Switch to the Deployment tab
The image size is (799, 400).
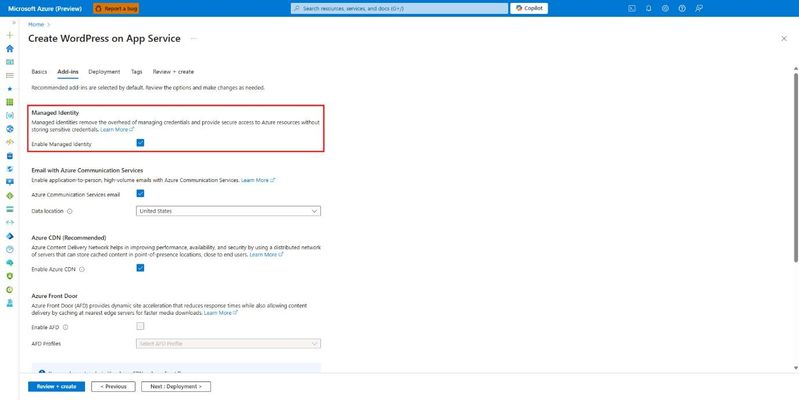[104, 72]
